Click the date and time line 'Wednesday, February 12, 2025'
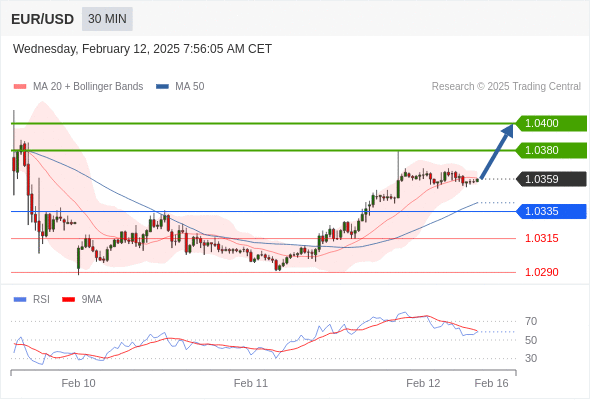 [x=142, y=49]
